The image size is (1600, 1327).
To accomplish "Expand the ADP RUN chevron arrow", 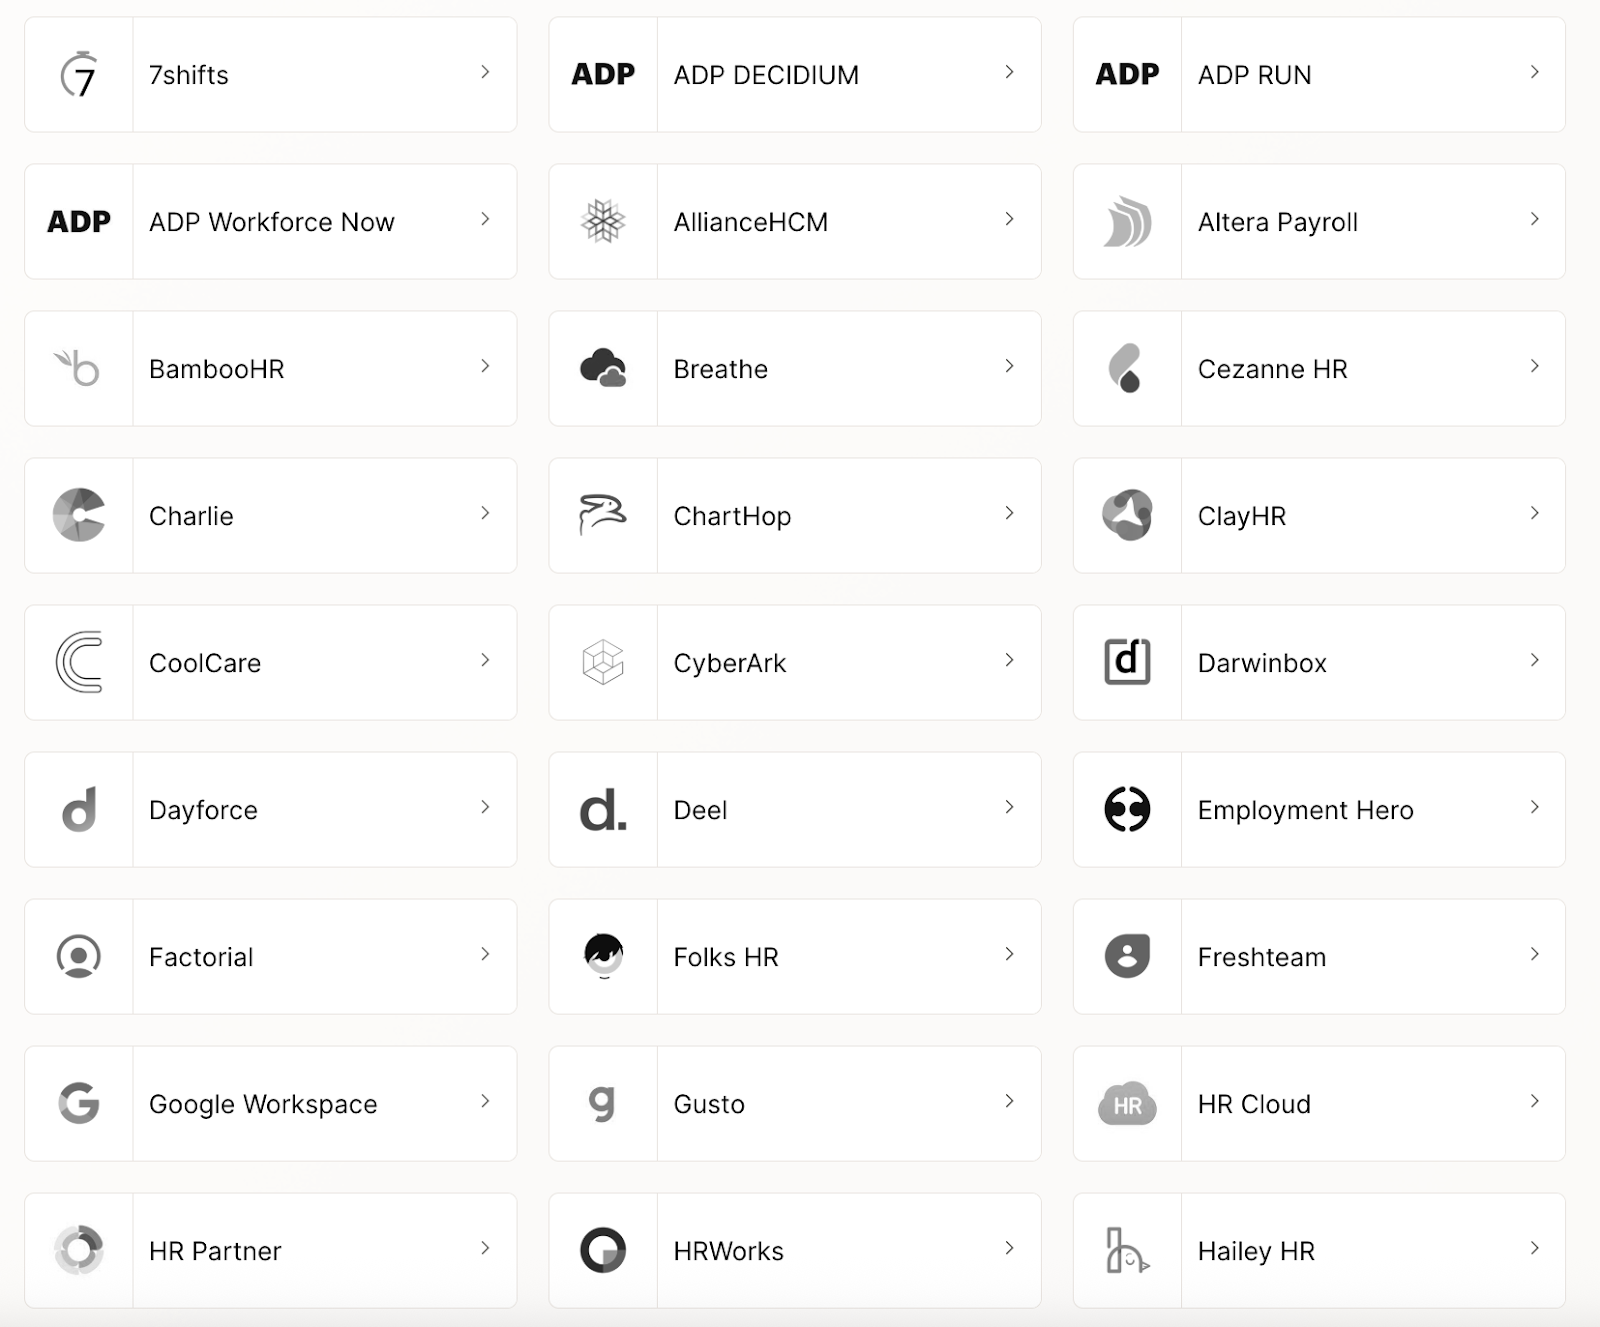I will pos(1534,72).
